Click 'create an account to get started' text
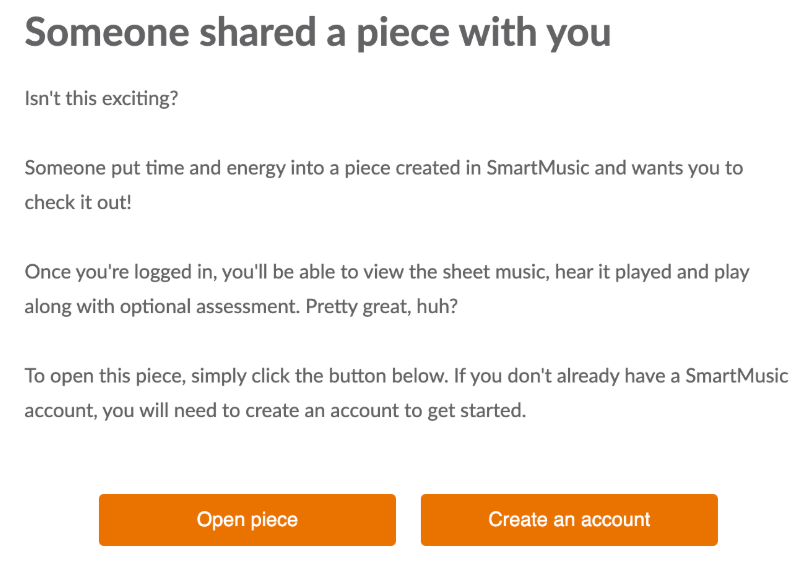Viewport: 798px width, 565px height. pos(385,411)
